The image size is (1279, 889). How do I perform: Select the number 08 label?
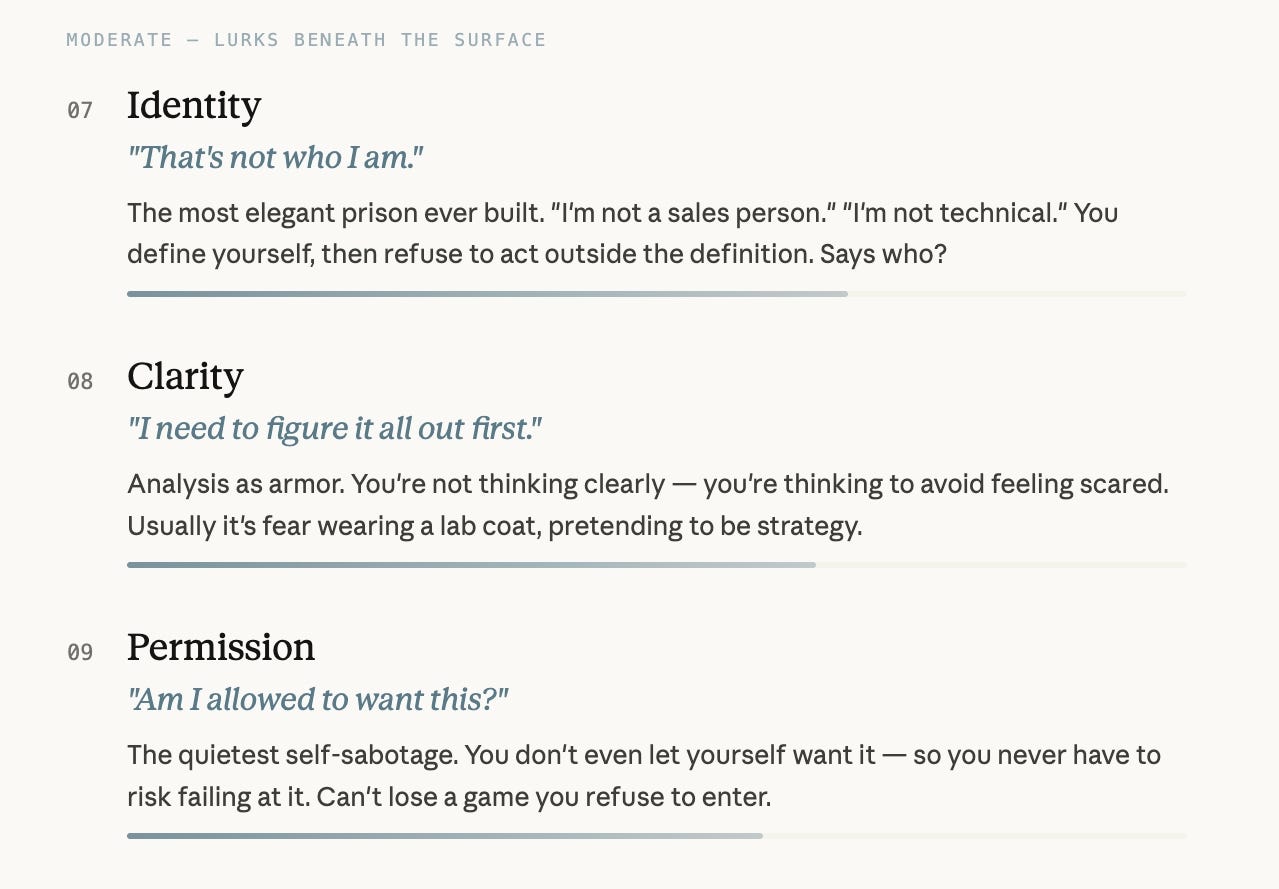(x=80, y=381)
